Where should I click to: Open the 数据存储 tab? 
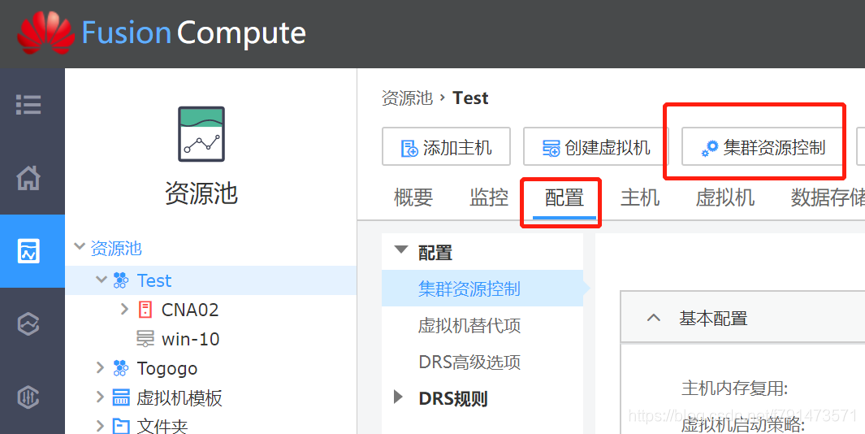tap(827, 197)
